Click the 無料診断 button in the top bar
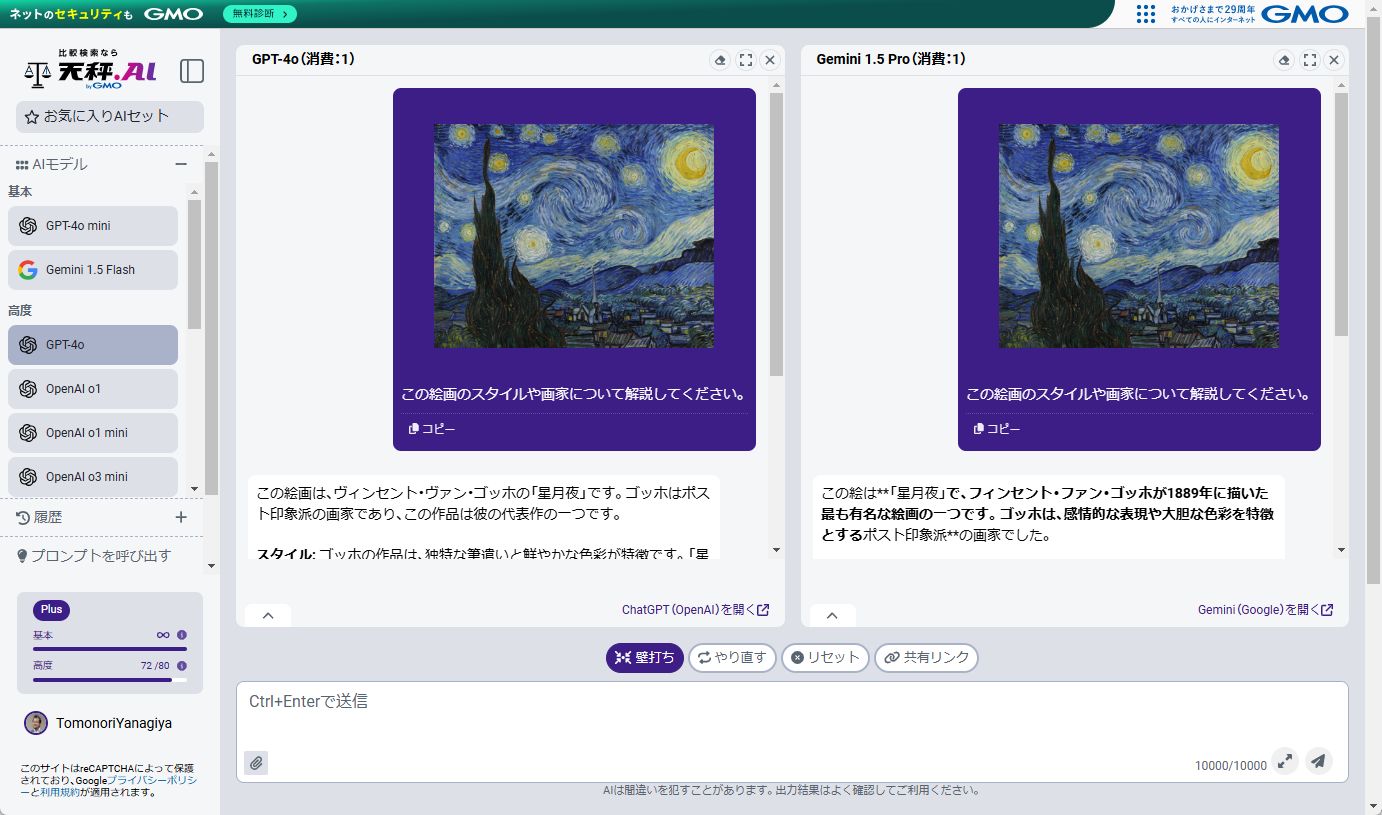The height and width of the screenshot is (815, 1382). point(260,14)
